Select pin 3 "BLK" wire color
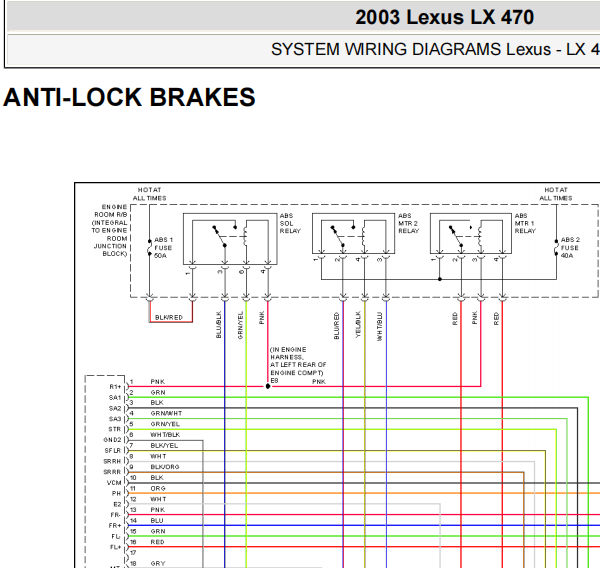This screenshot has height=568, width=600. (x=157, y=403)
